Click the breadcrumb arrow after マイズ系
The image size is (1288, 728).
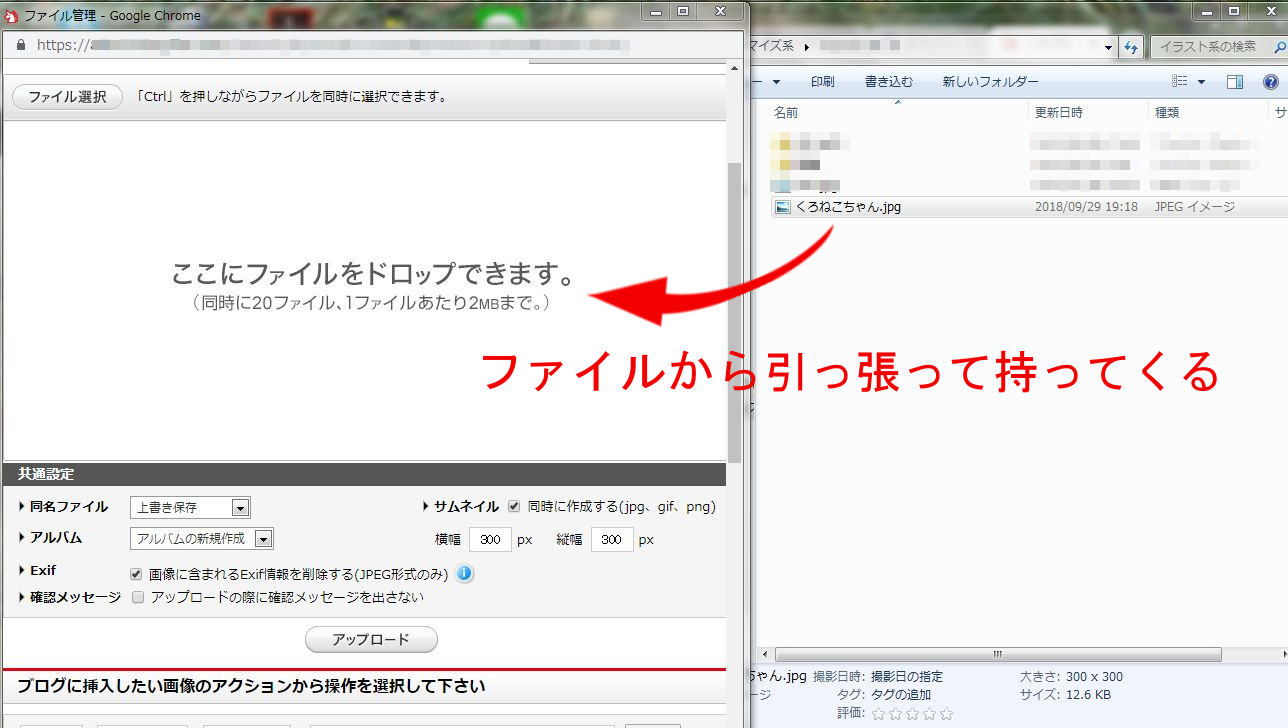pyautogui.click(x=807, y=47)
